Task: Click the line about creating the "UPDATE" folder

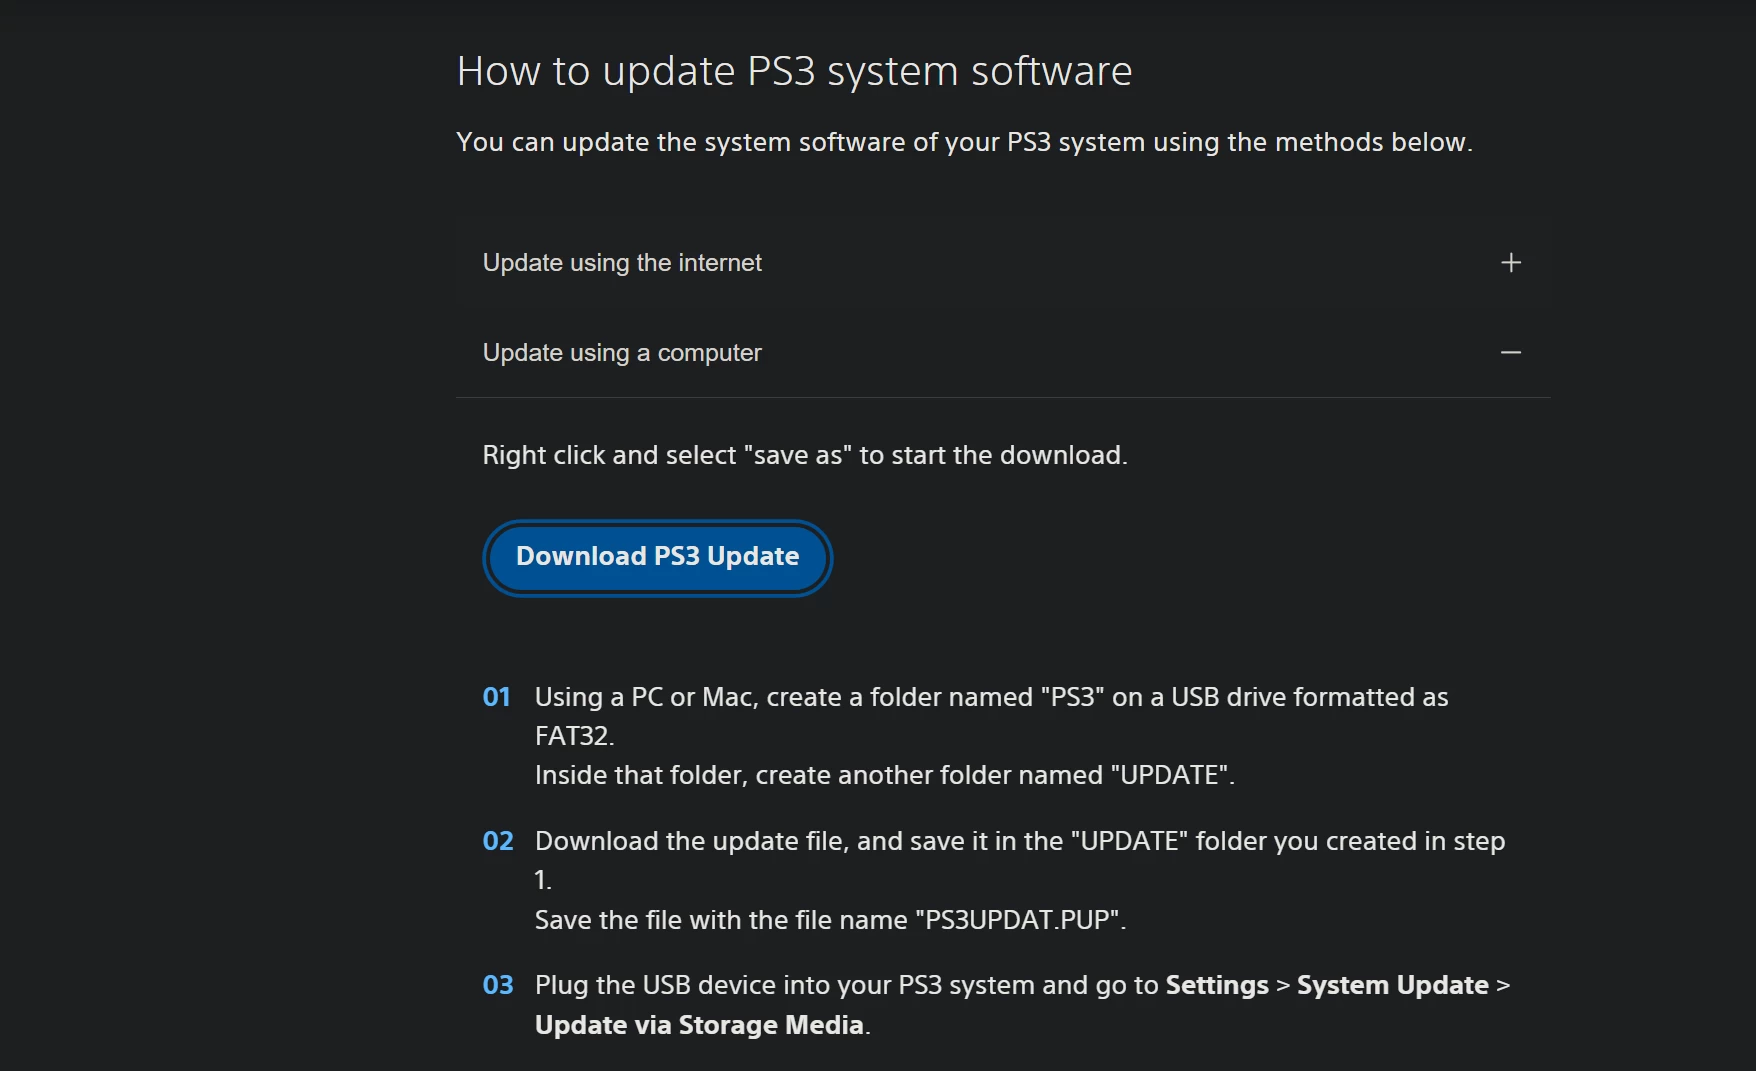Action: click(884, 775)
